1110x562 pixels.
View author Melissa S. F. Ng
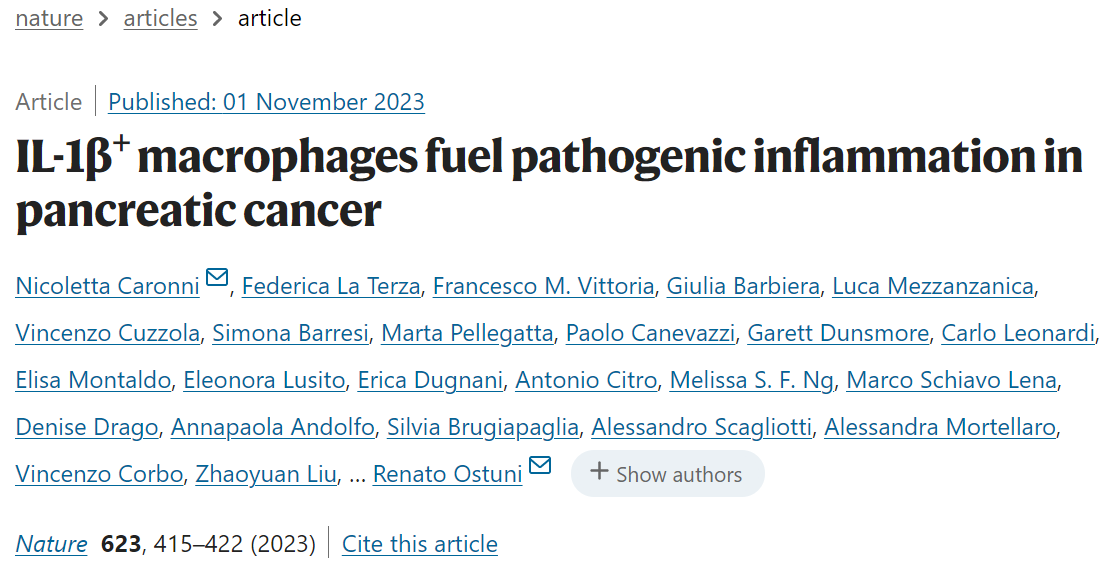(752, 380)
